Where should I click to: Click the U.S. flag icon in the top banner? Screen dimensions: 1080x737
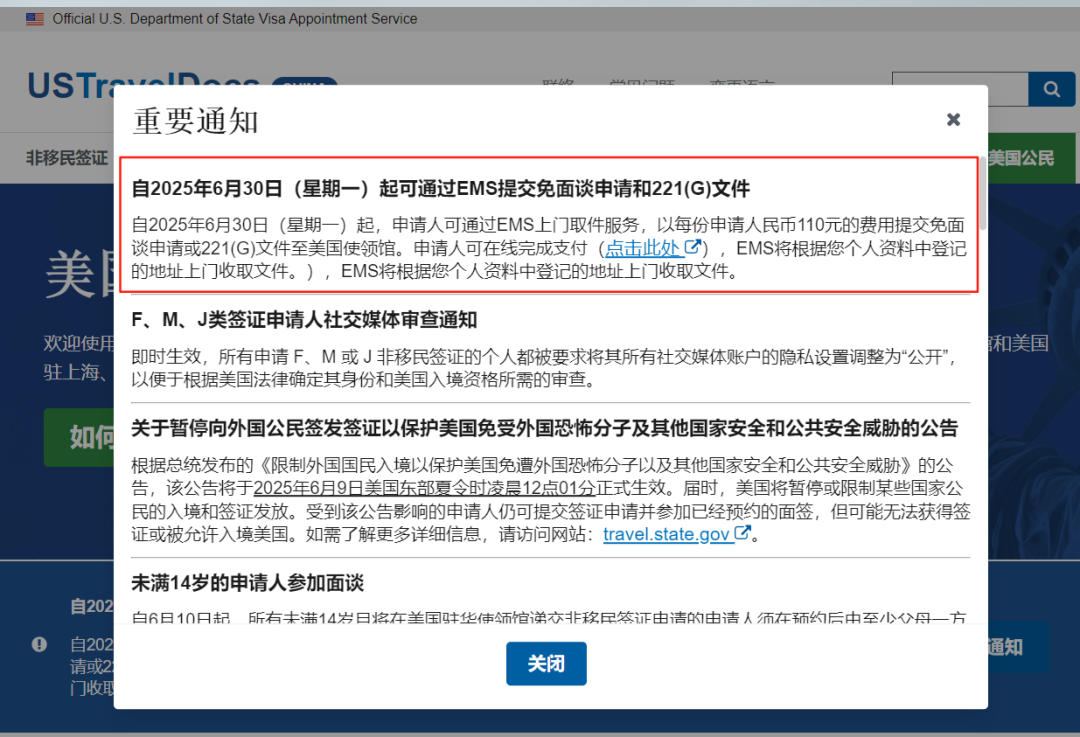coord(35,18)
